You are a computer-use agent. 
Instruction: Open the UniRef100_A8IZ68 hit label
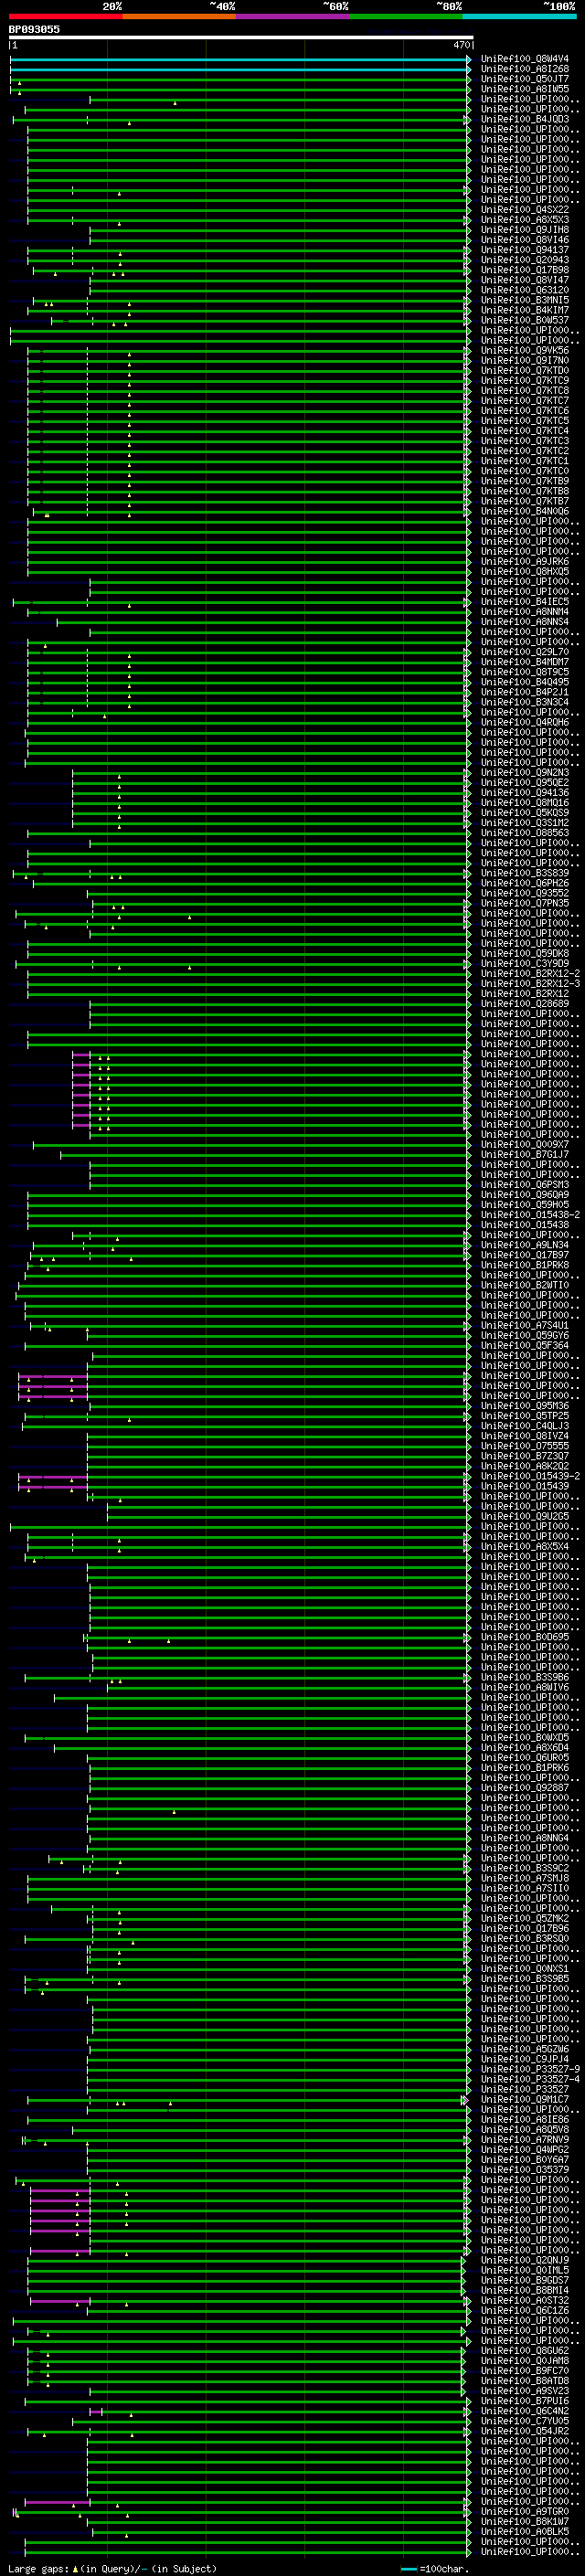(x=525, y=69)
